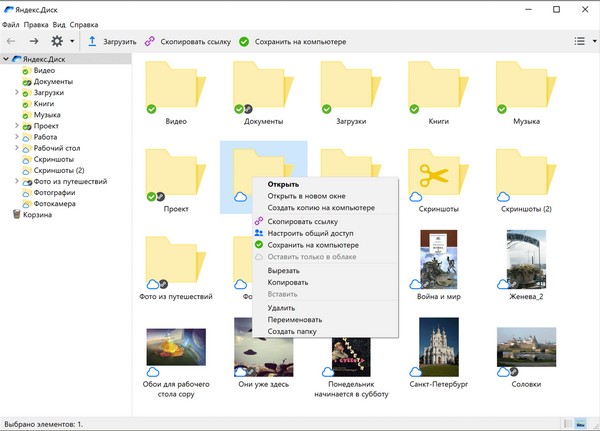The height and width of the screenshot is (431, 600).
Task: Click large icons view in status bar
Action: tap(580, 424)
